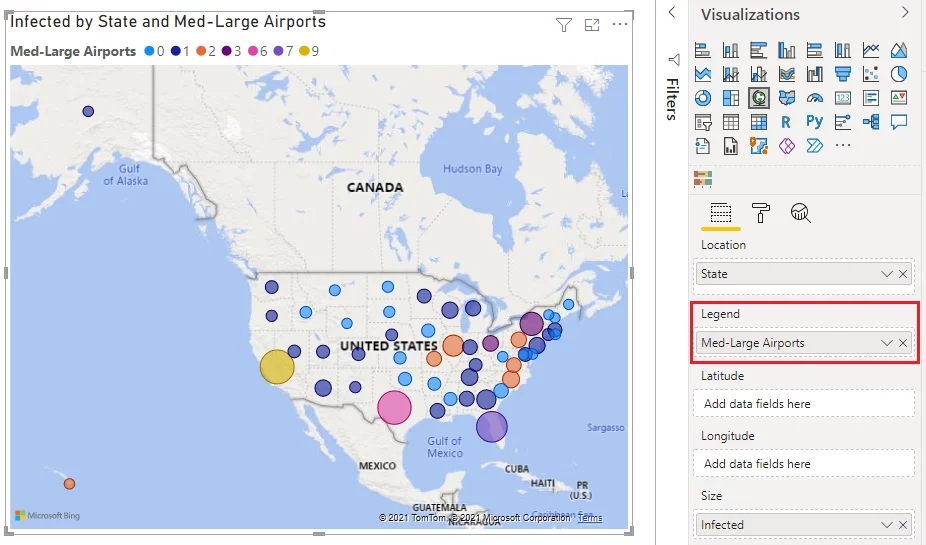This screenshot has width=926, height=545.
Task: Select the R script visual icon
Action: coord(786,122)
